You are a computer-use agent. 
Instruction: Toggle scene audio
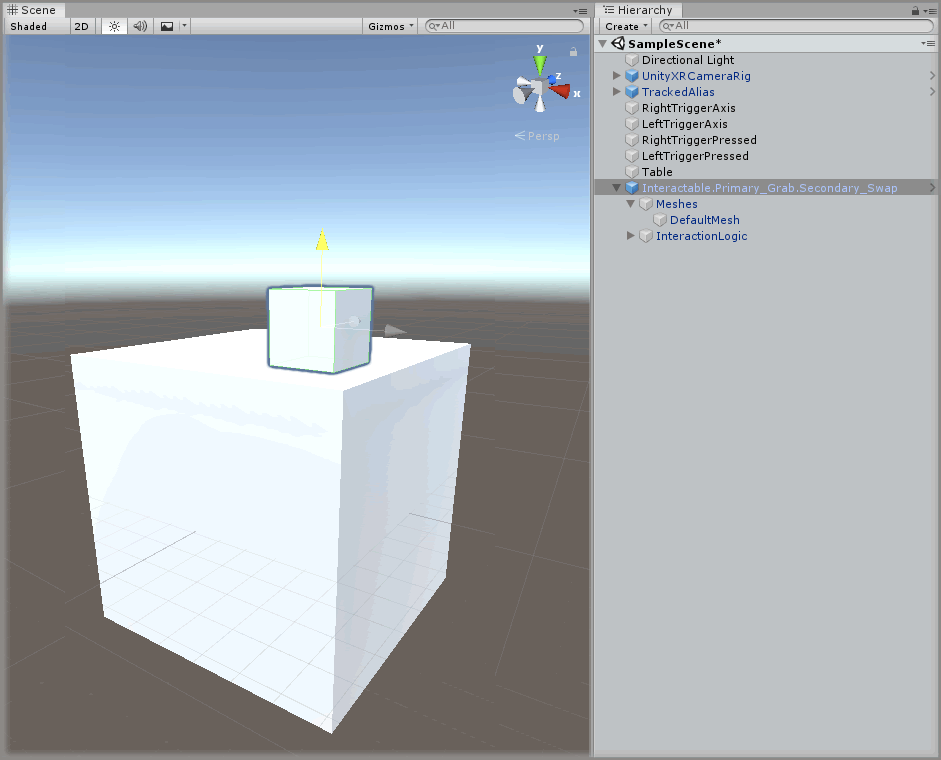click(x=140, y=26)
